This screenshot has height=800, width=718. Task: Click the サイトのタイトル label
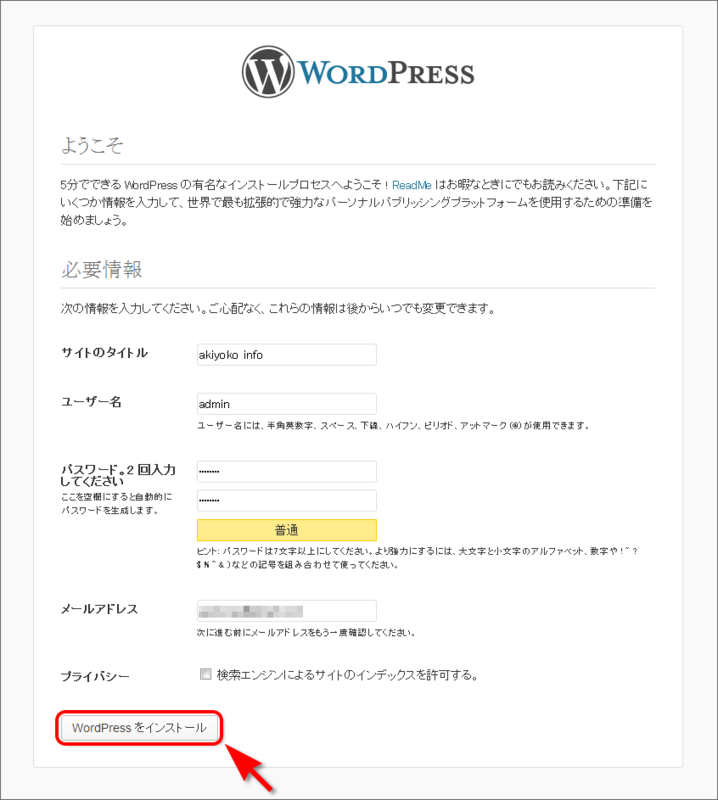click(105, 353)
